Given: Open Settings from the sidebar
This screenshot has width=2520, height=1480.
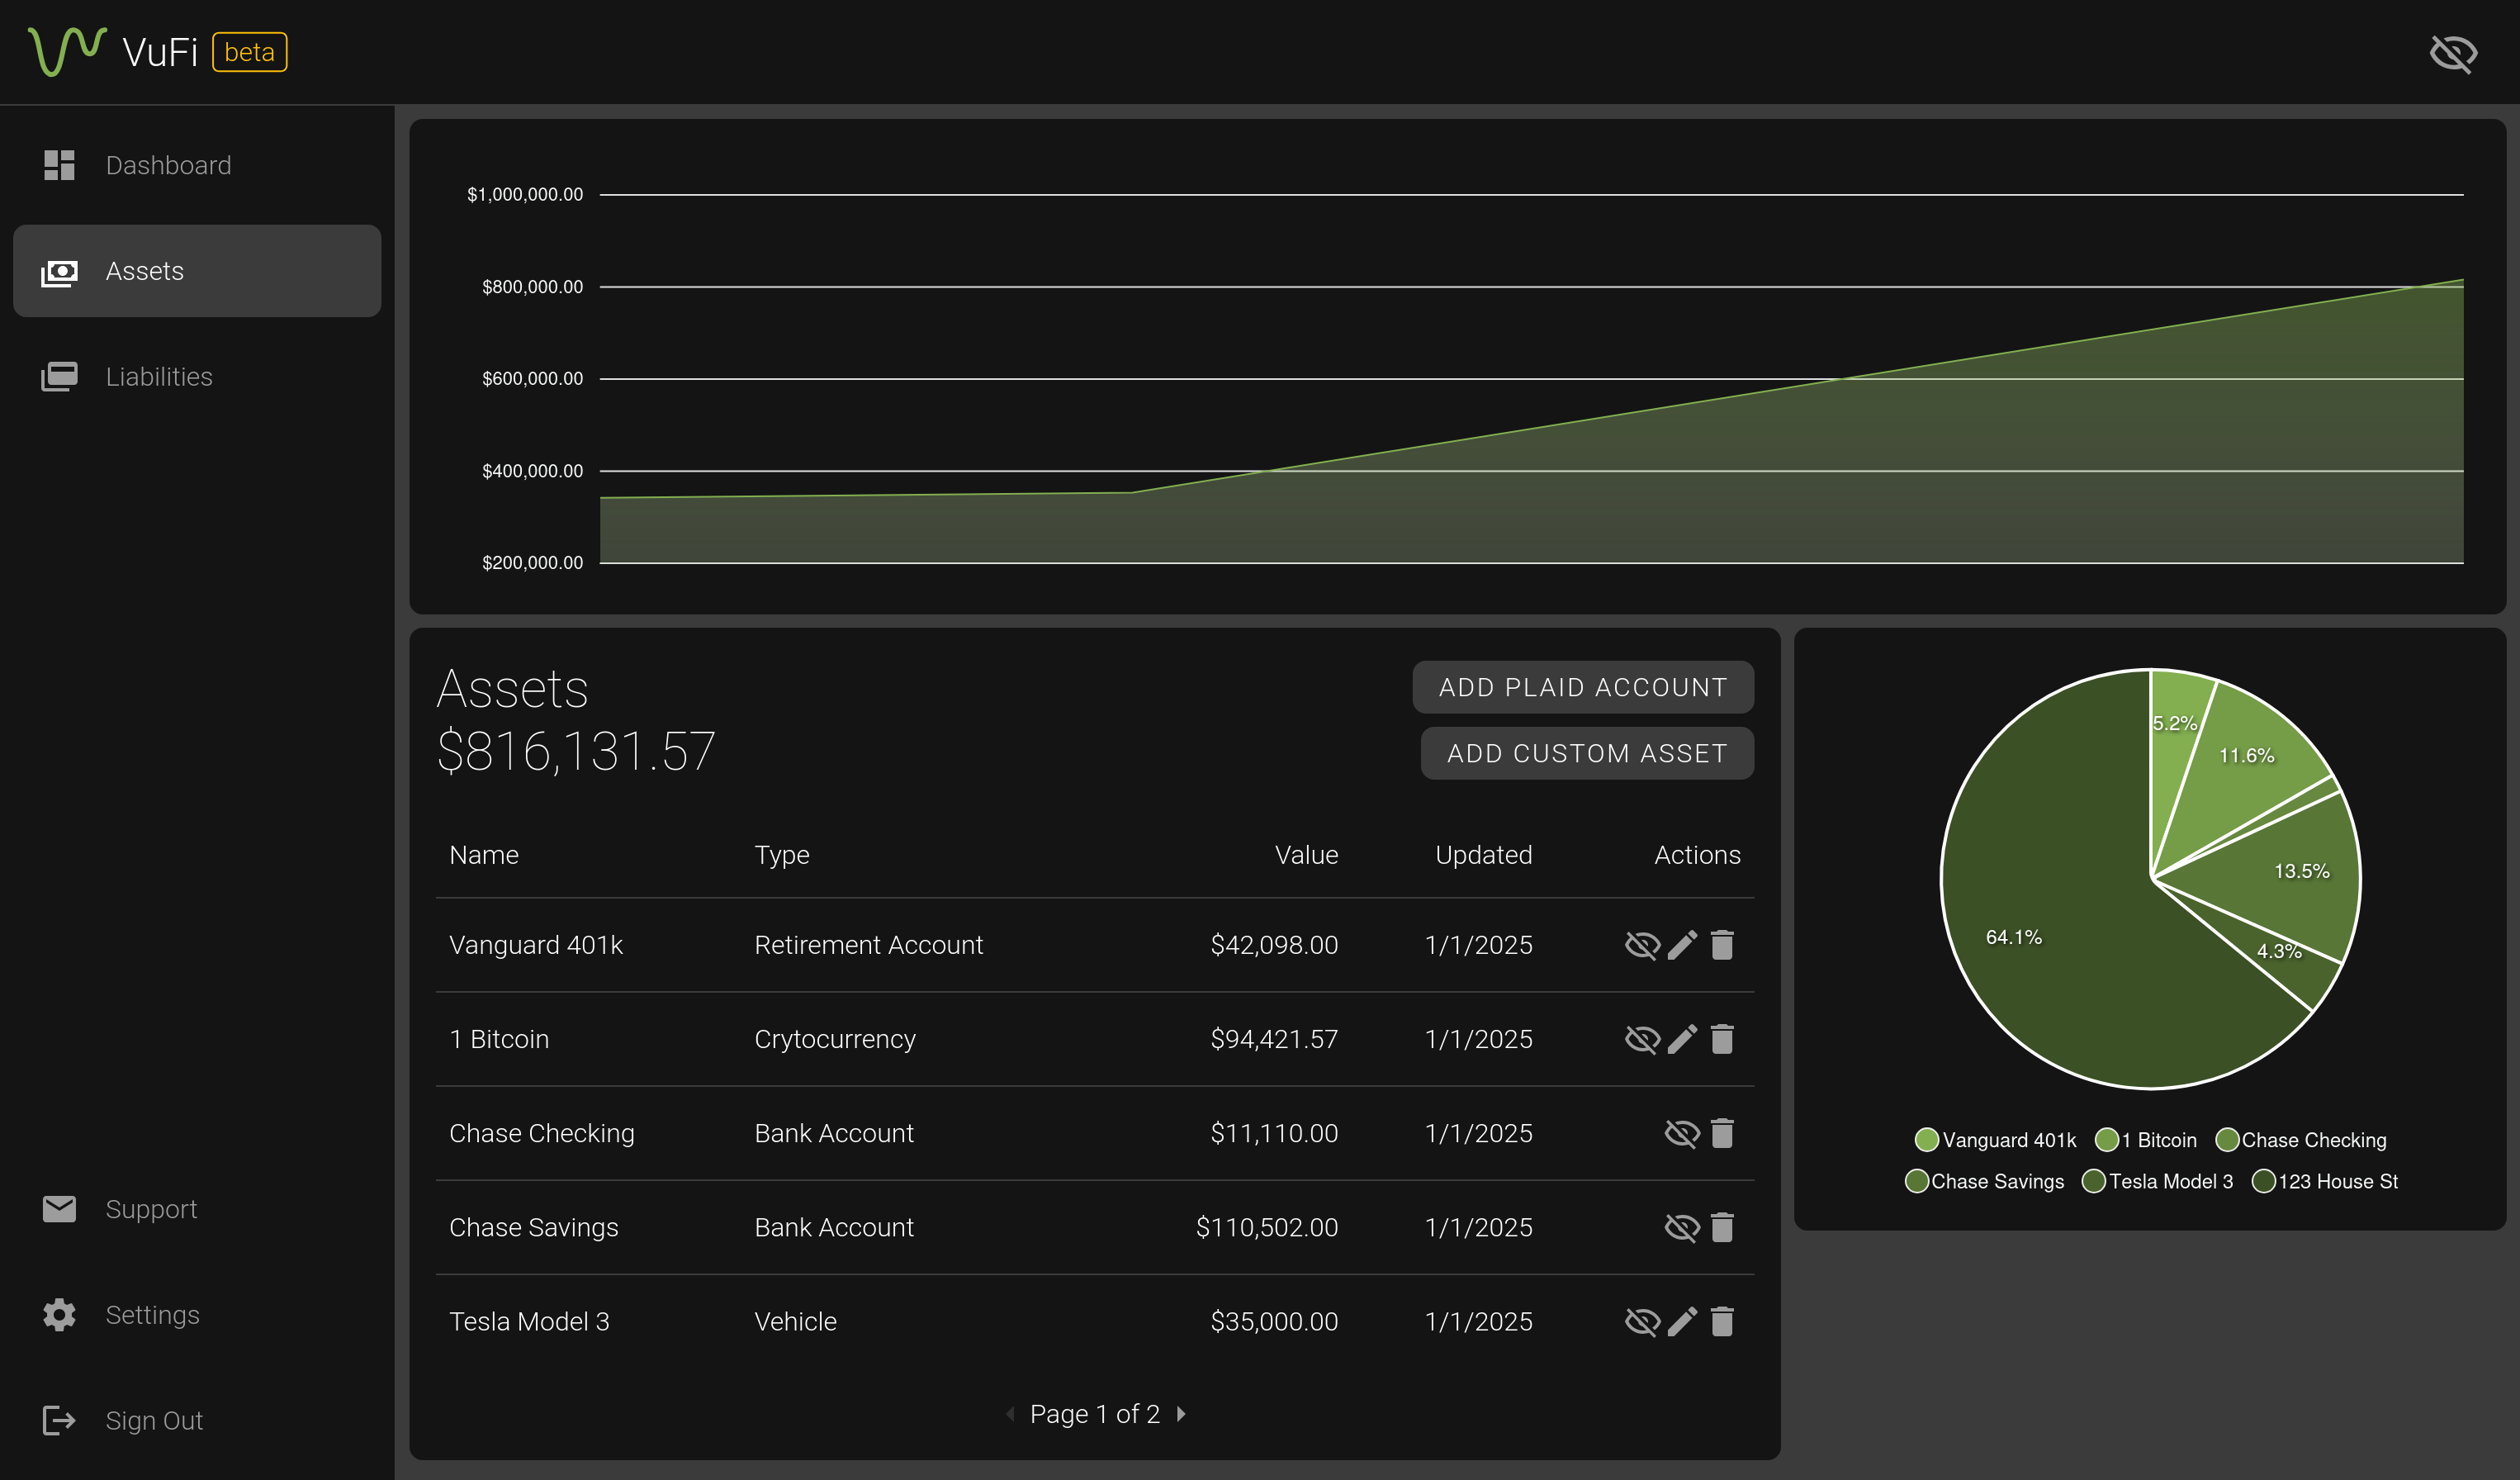Looking at the screenshot, I should (197, 1315).
